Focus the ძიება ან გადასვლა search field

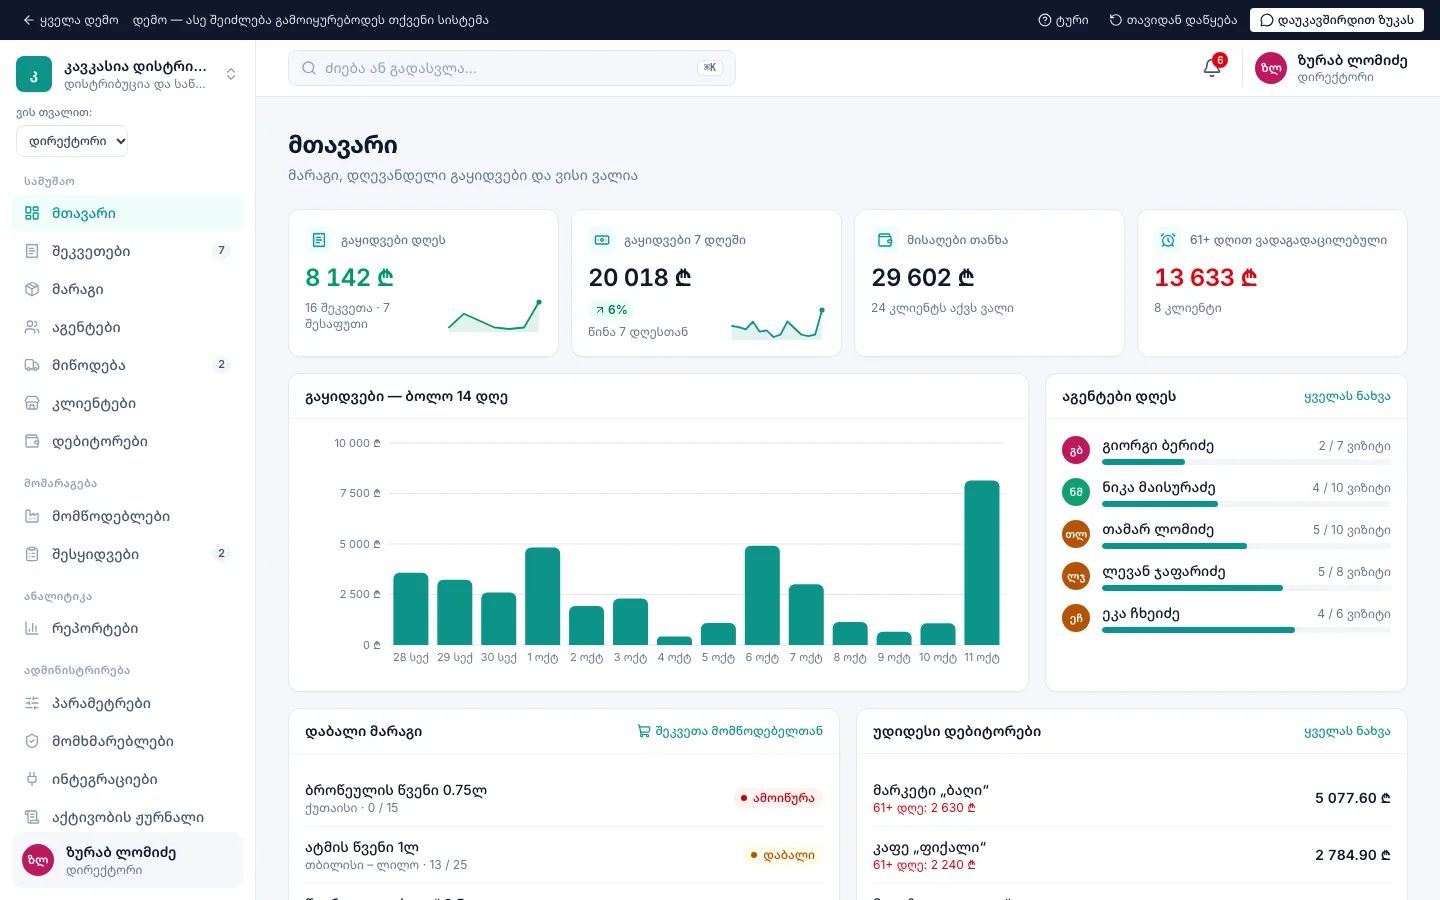pyautogui.click(x=512, y=68)
